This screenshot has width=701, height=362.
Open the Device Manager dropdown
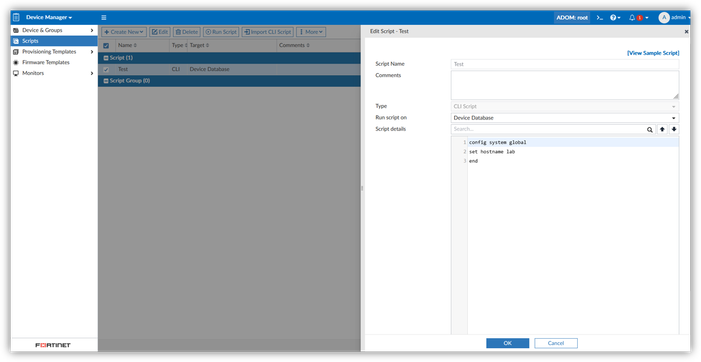tap(49, 17)
